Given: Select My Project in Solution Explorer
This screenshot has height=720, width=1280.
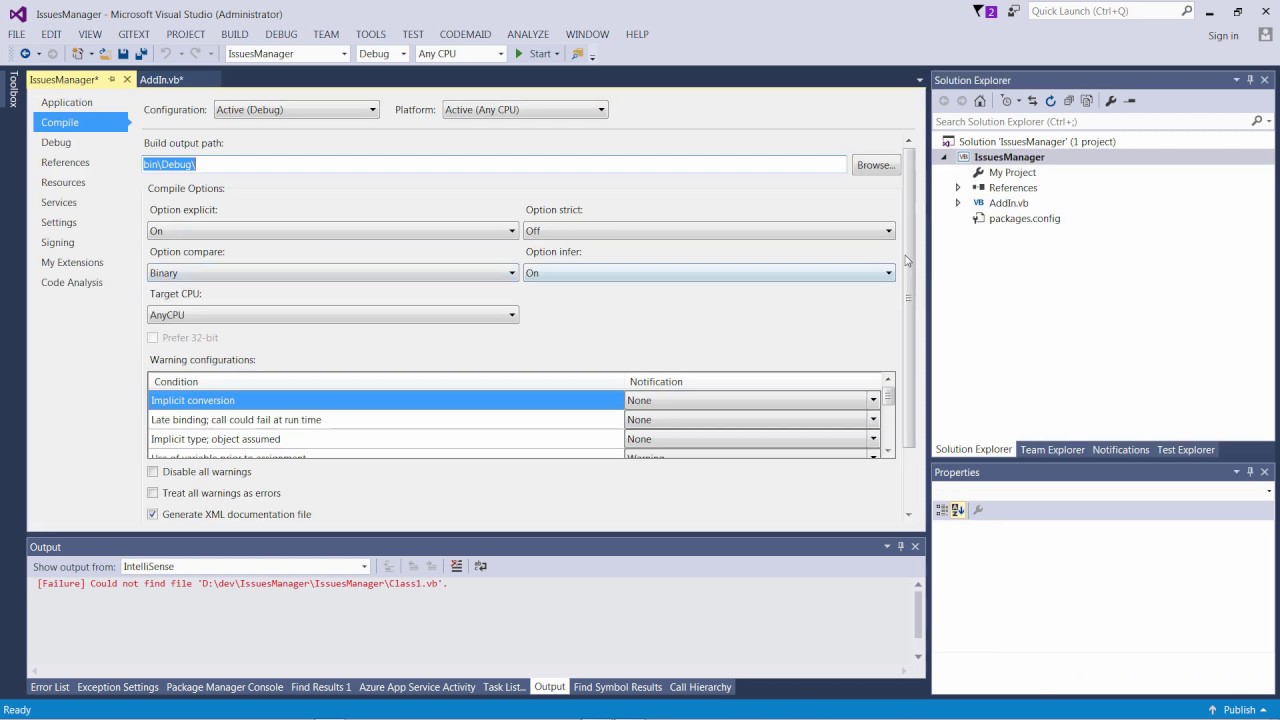Looking at the screenshot, I should 1012,172.
